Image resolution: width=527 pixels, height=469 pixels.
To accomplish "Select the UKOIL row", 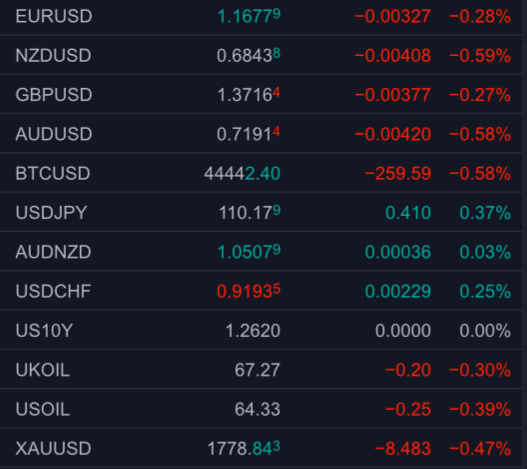I will (261, 370).
